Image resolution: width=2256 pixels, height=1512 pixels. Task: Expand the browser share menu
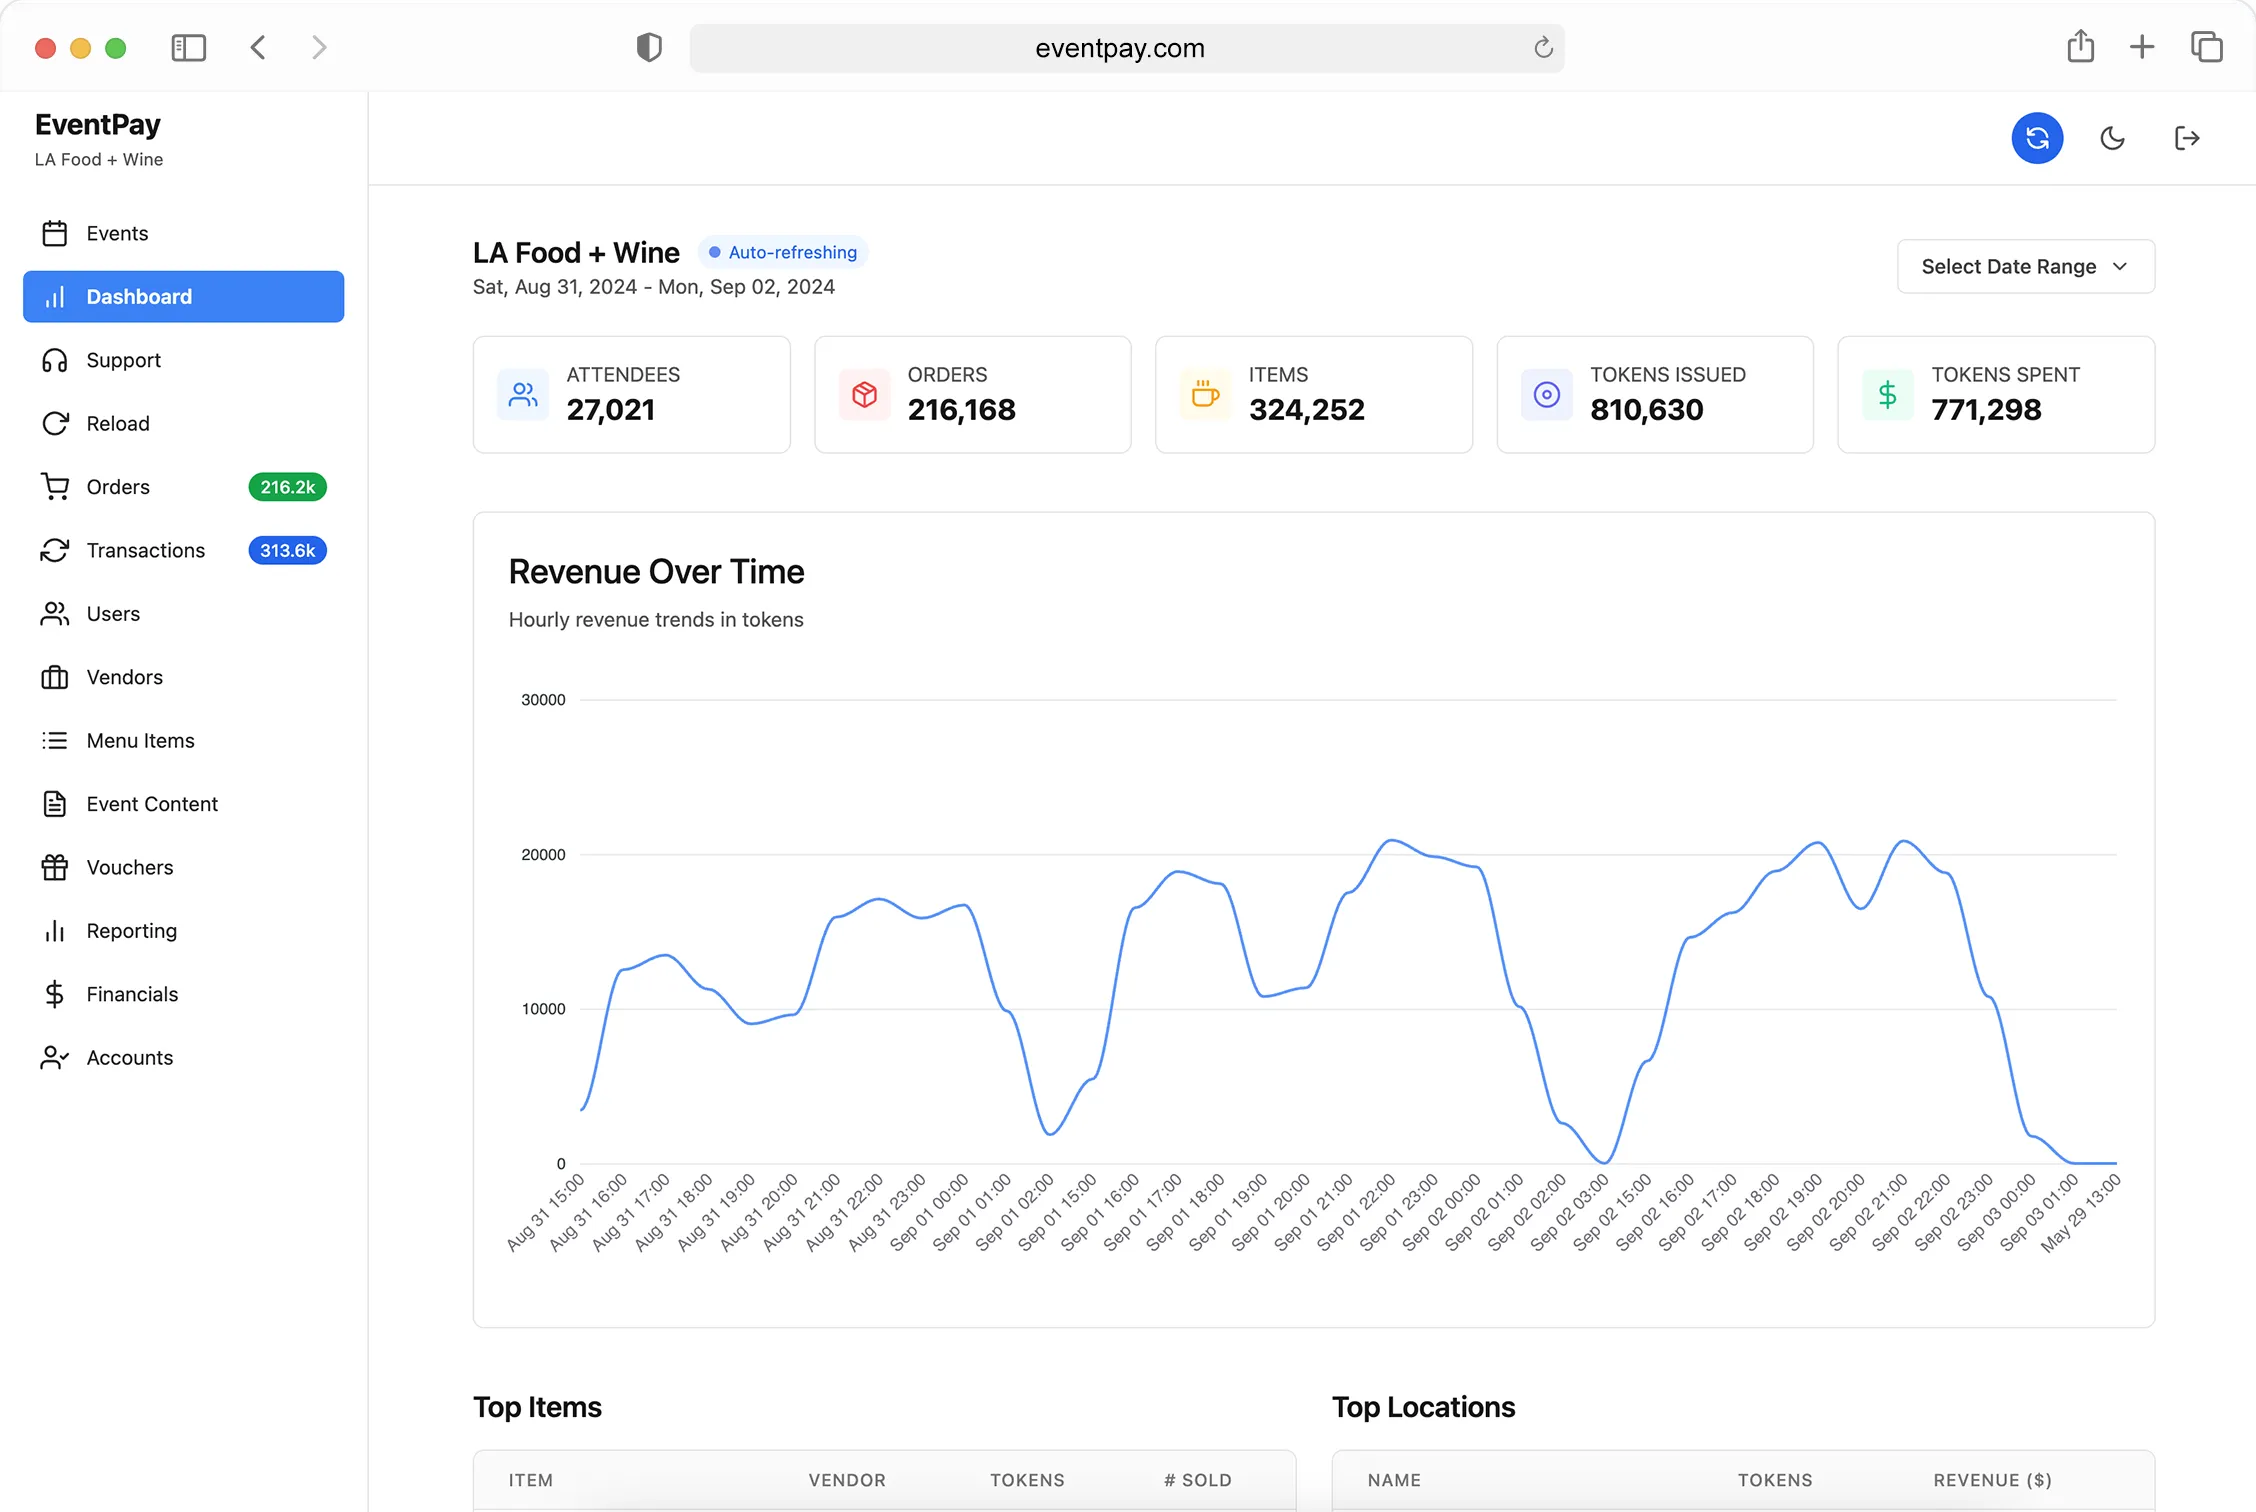[x=2081, y=47]
